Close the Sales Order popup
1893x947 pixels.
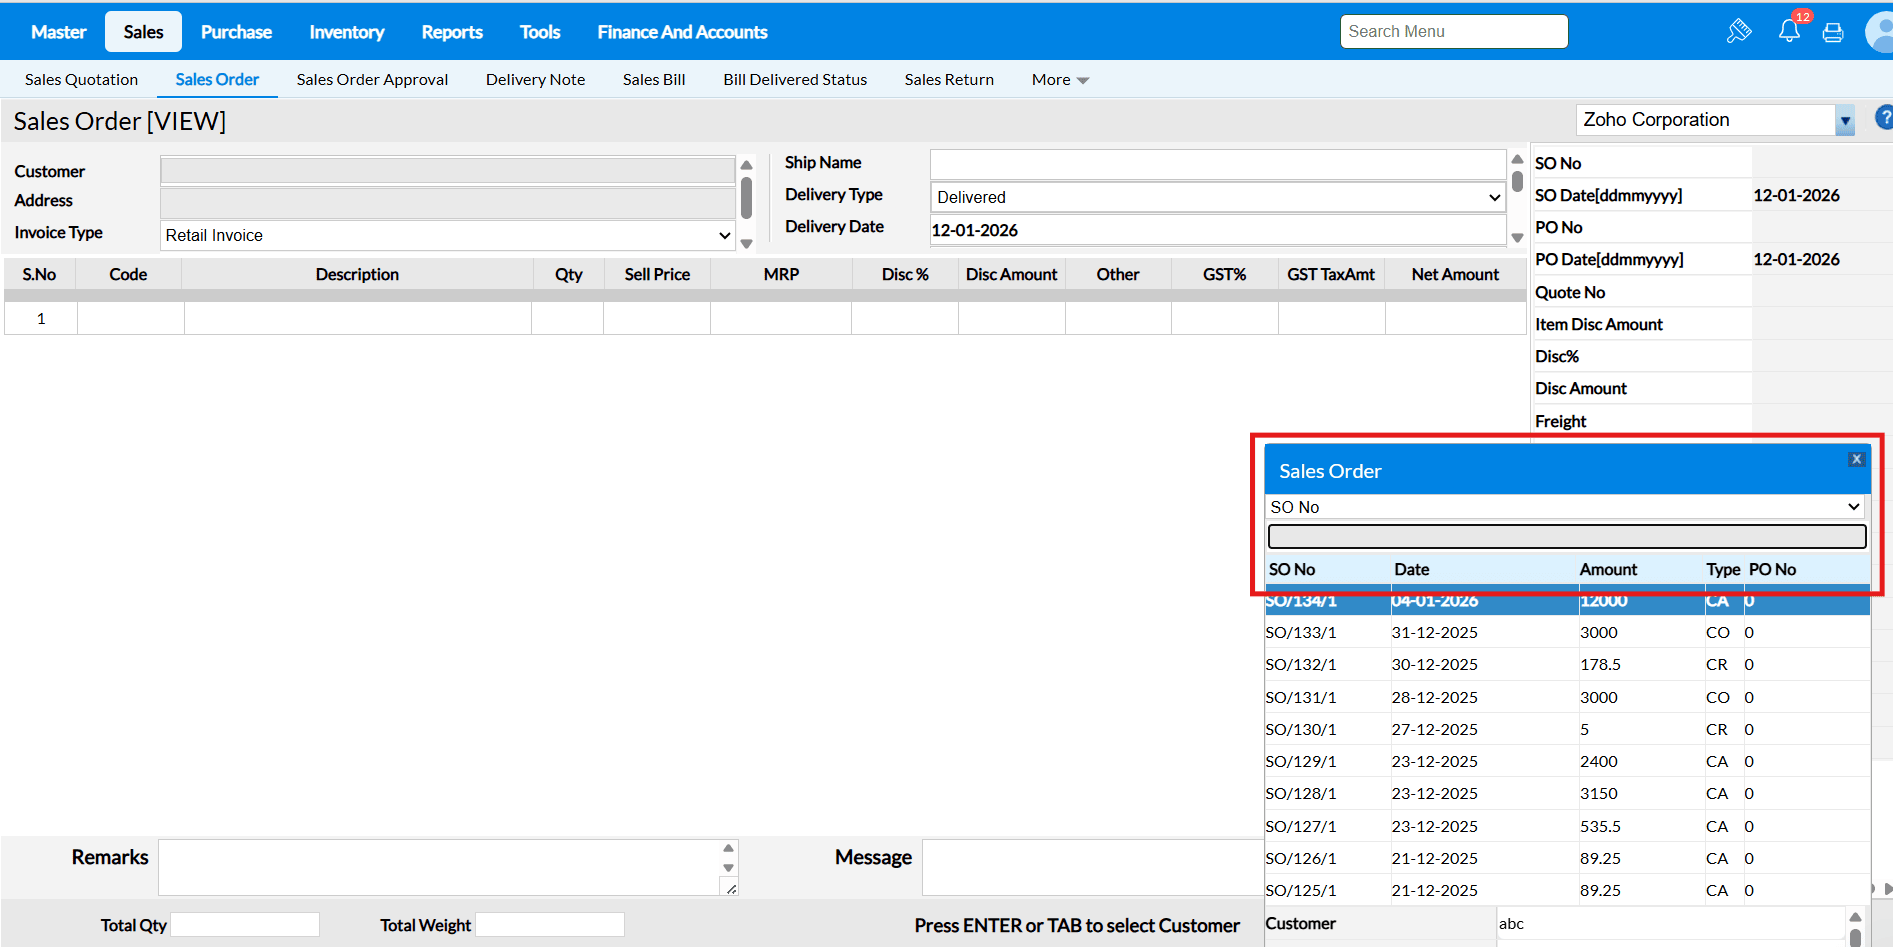[1856, 459]
